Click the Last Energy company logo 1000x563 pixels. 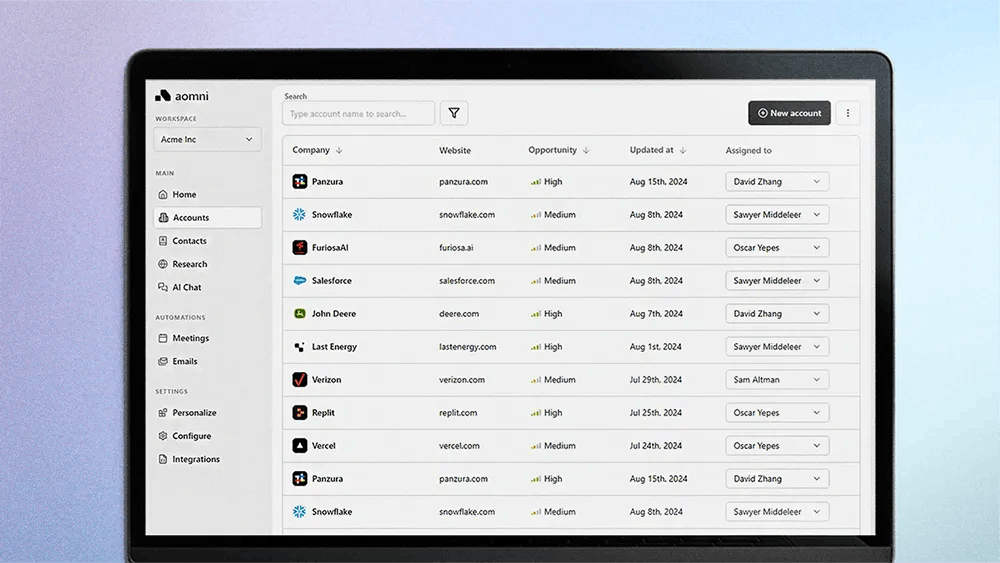coord(300,347)
